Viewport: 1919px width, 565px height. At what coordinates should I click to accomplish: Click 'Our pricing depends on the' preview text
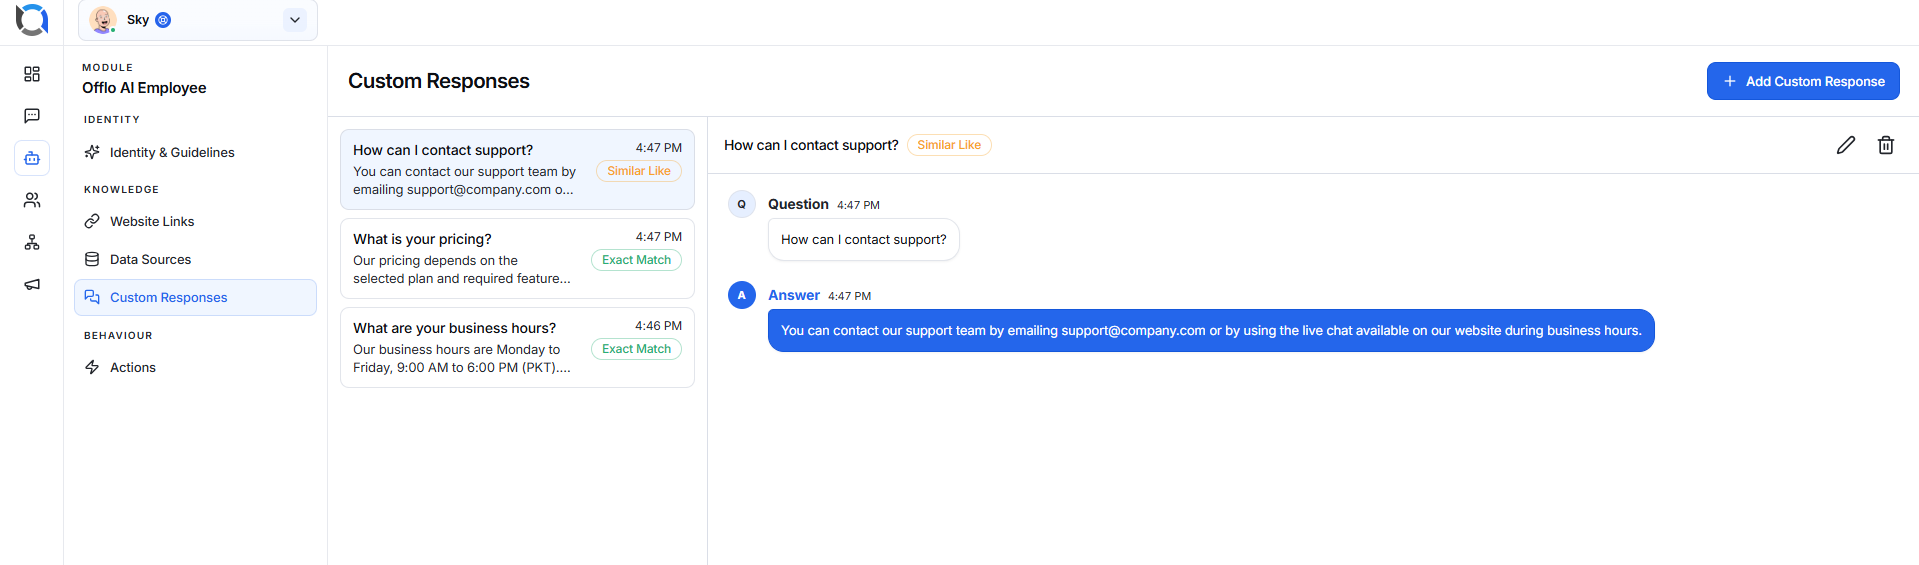tap(435, 260)
